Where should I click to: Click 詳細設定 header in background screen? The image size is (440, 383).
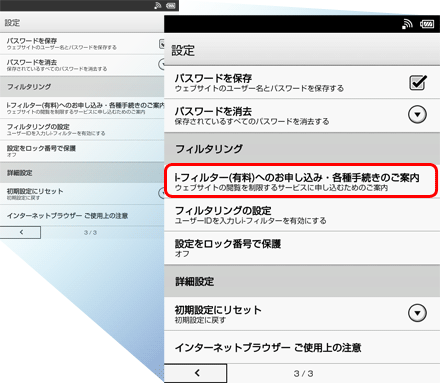[x=82, y=173]
